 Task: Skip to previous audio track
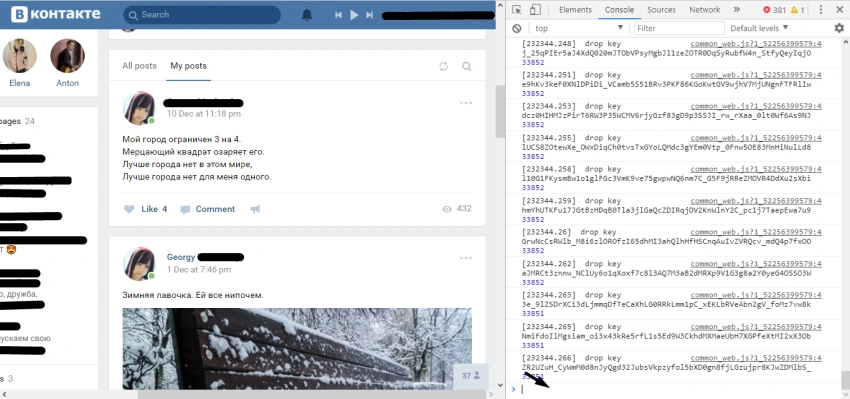(x=338, y=15)
